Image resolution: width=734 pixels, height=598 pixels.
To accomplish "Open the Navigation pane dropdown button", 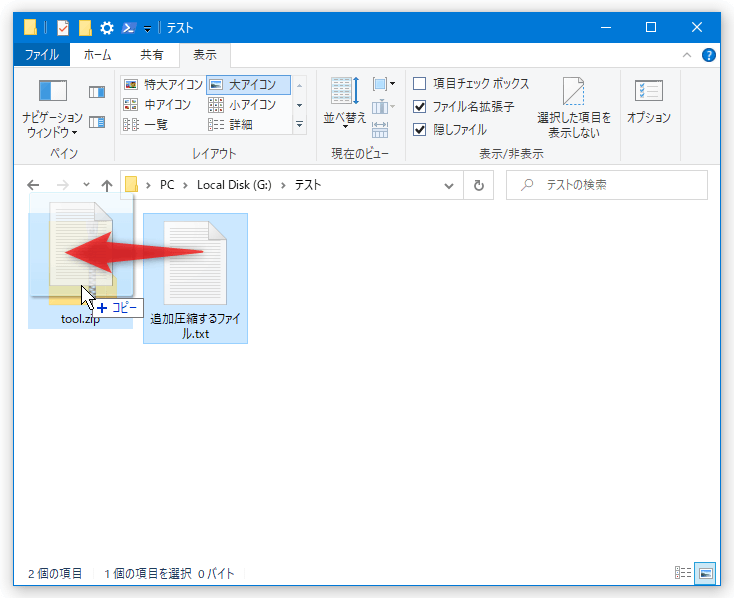I will tap(52, 109).
